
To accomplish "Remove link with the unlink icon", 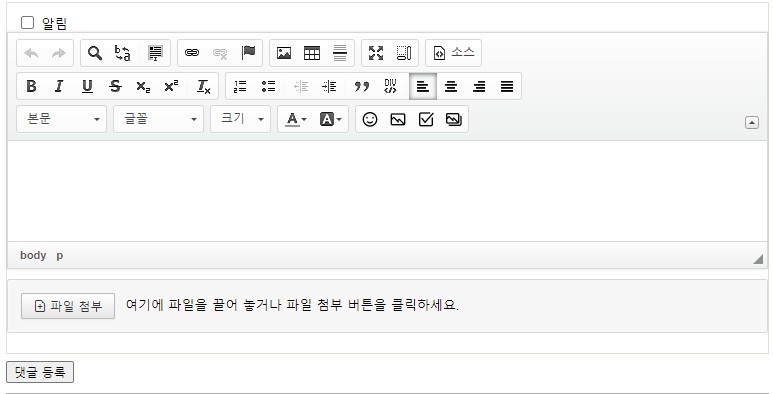I will (x=220, y=53).
